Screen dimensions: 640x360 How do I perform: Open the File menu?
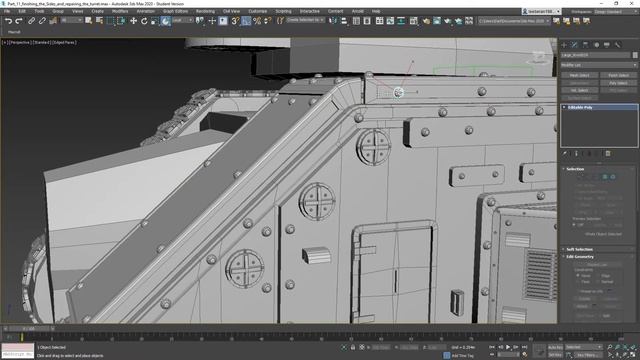pos(7,11)
